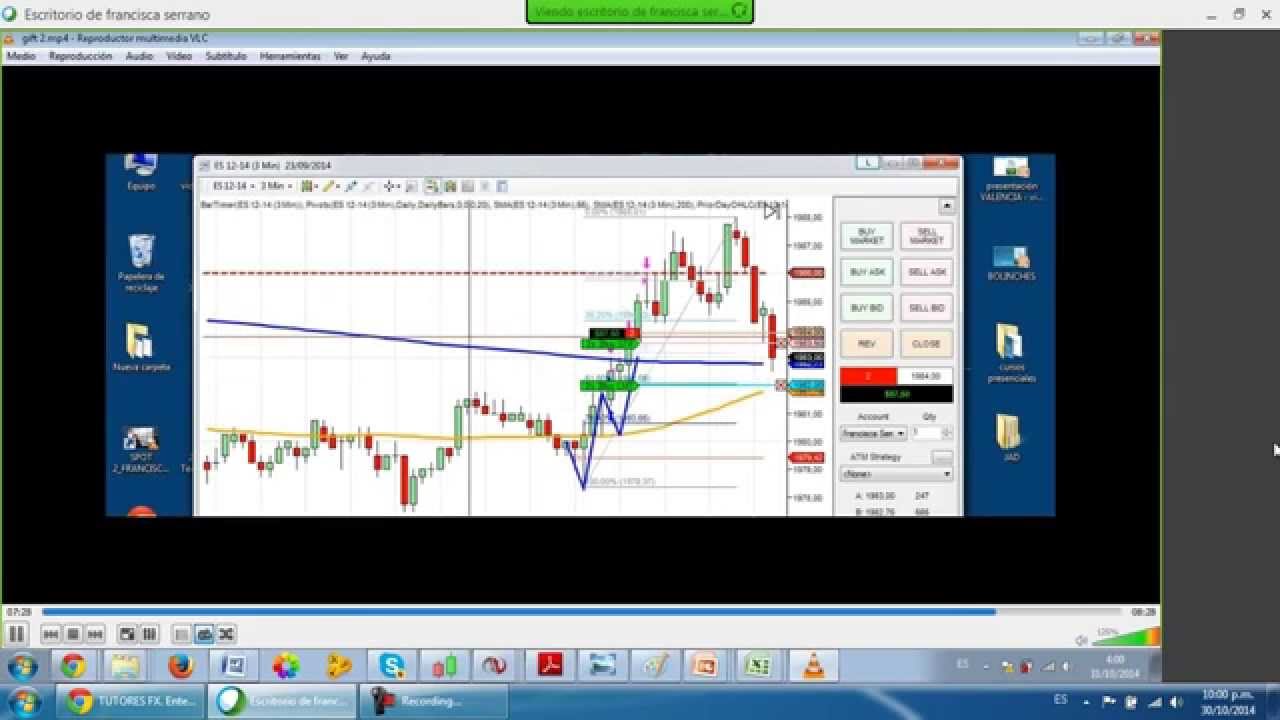Screen dimensions: 1280x720
Task: Open the Equipo desktop icon
Action: (x=141, y=172)
